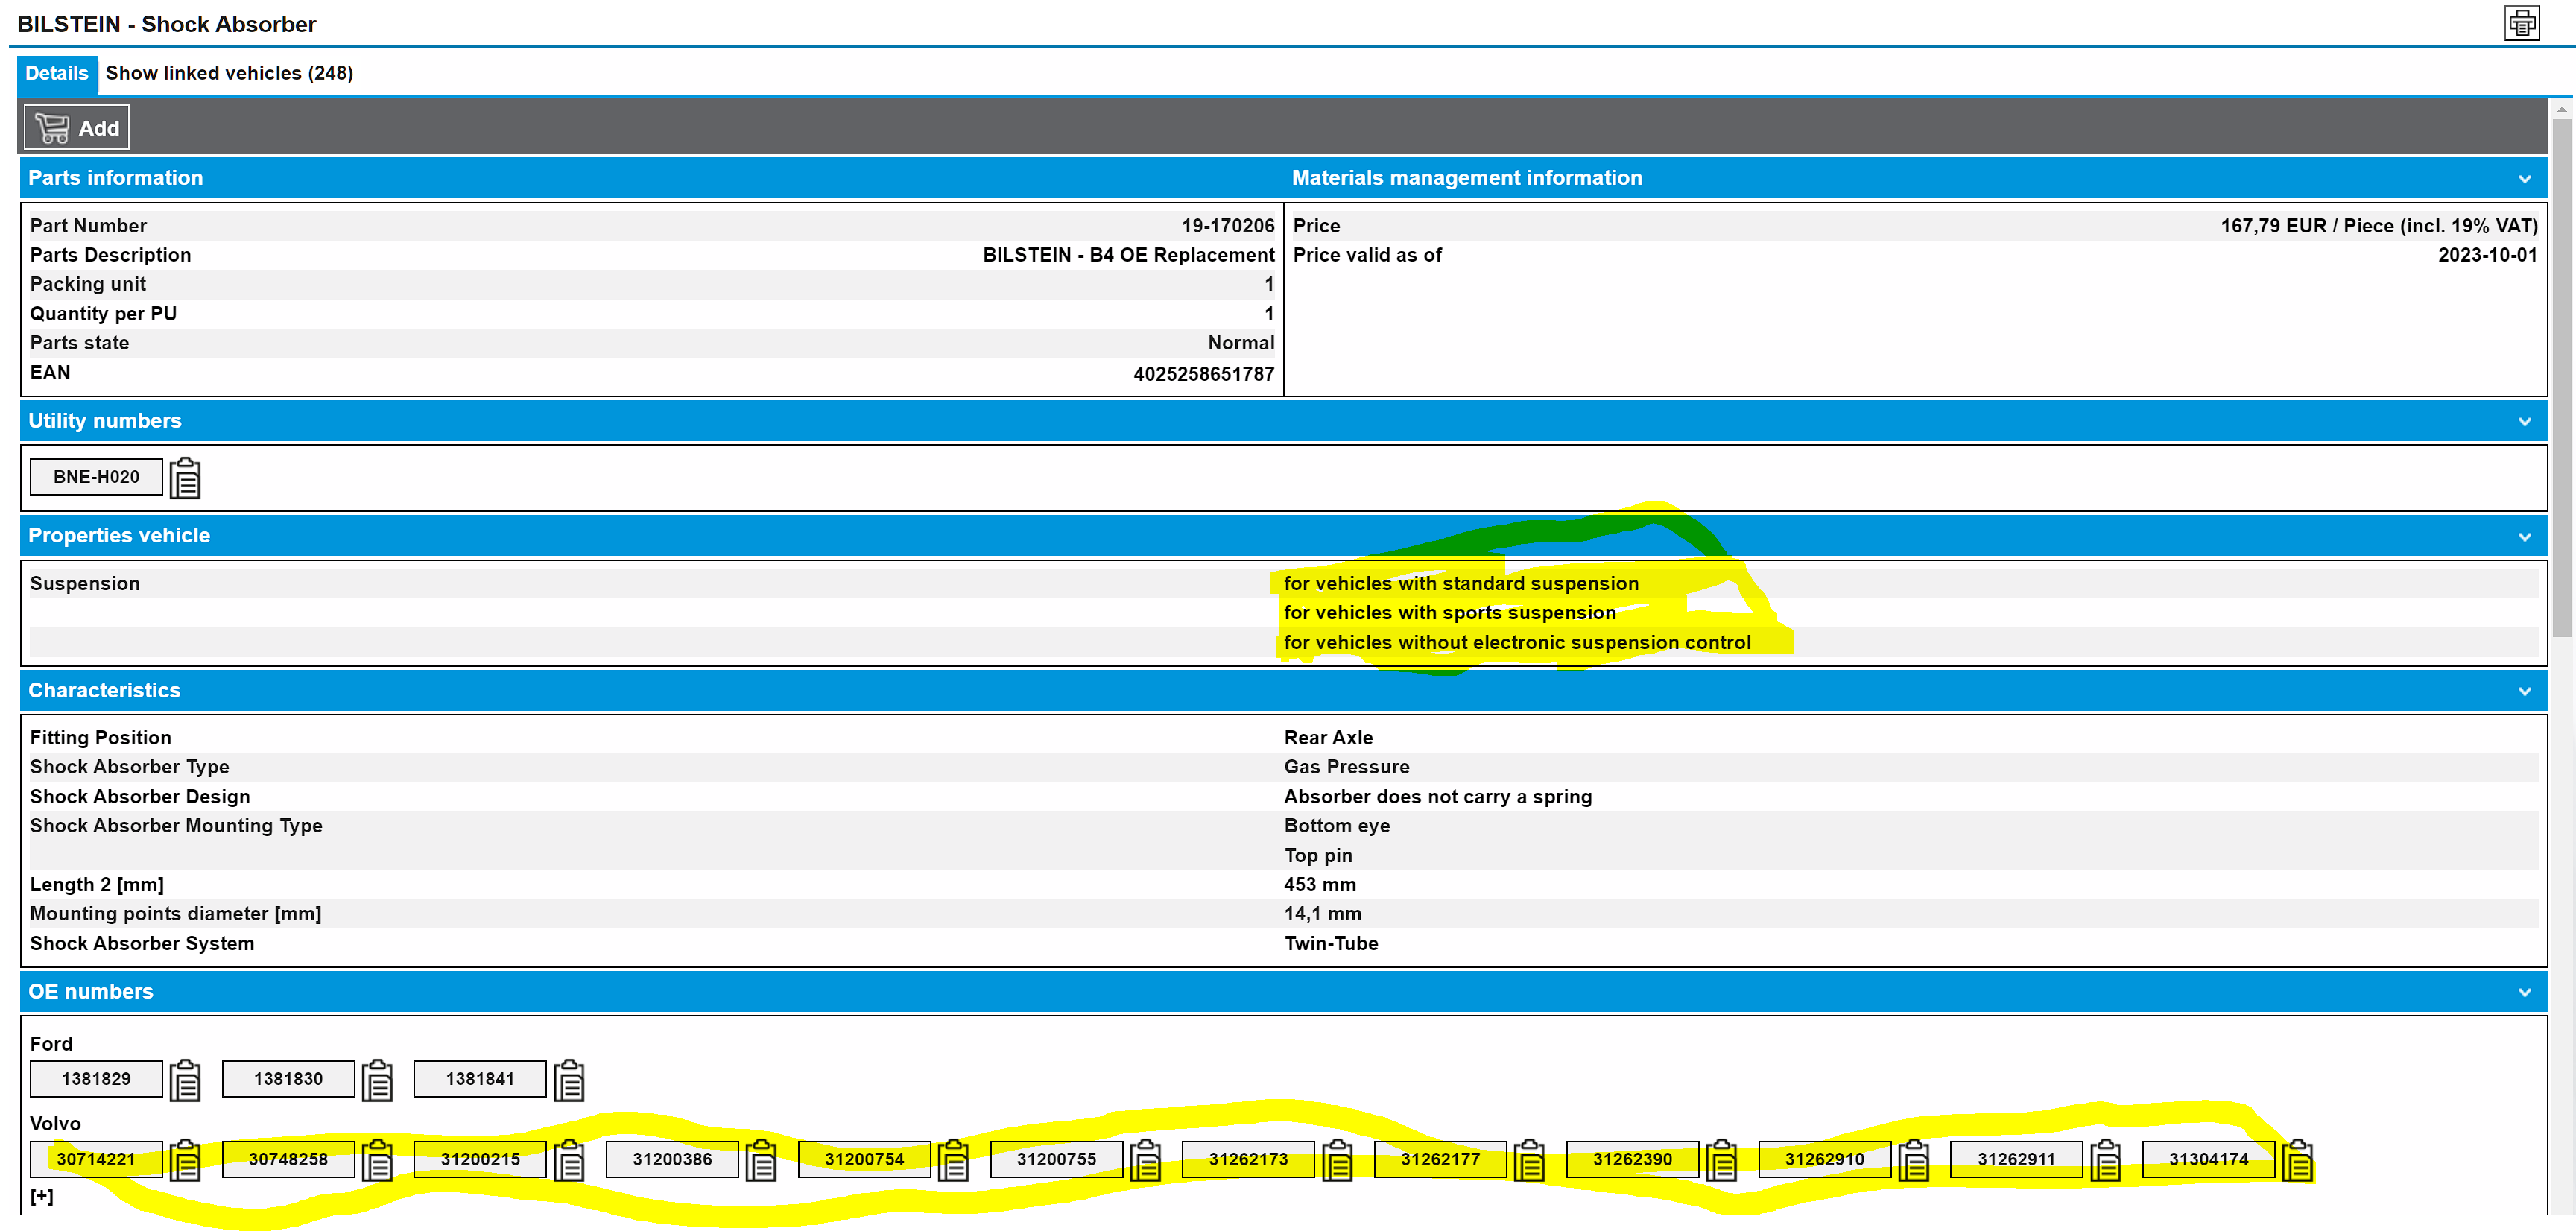The image size is (2576, 1231).
Task: Click 'for vehicles with sports suspension' text
Action: coord(1449,613)
